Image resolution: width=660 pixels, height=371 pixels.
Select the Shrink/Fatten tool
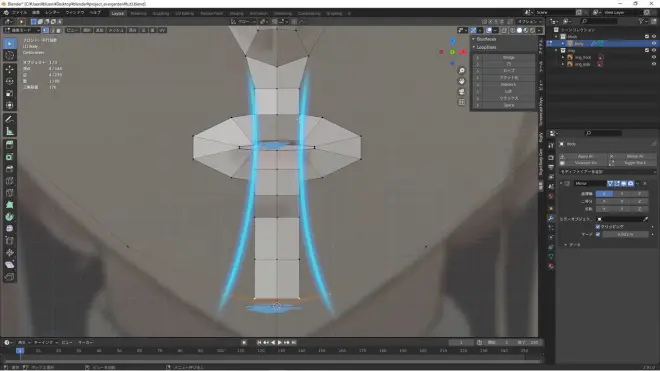(x=10, y=253)
